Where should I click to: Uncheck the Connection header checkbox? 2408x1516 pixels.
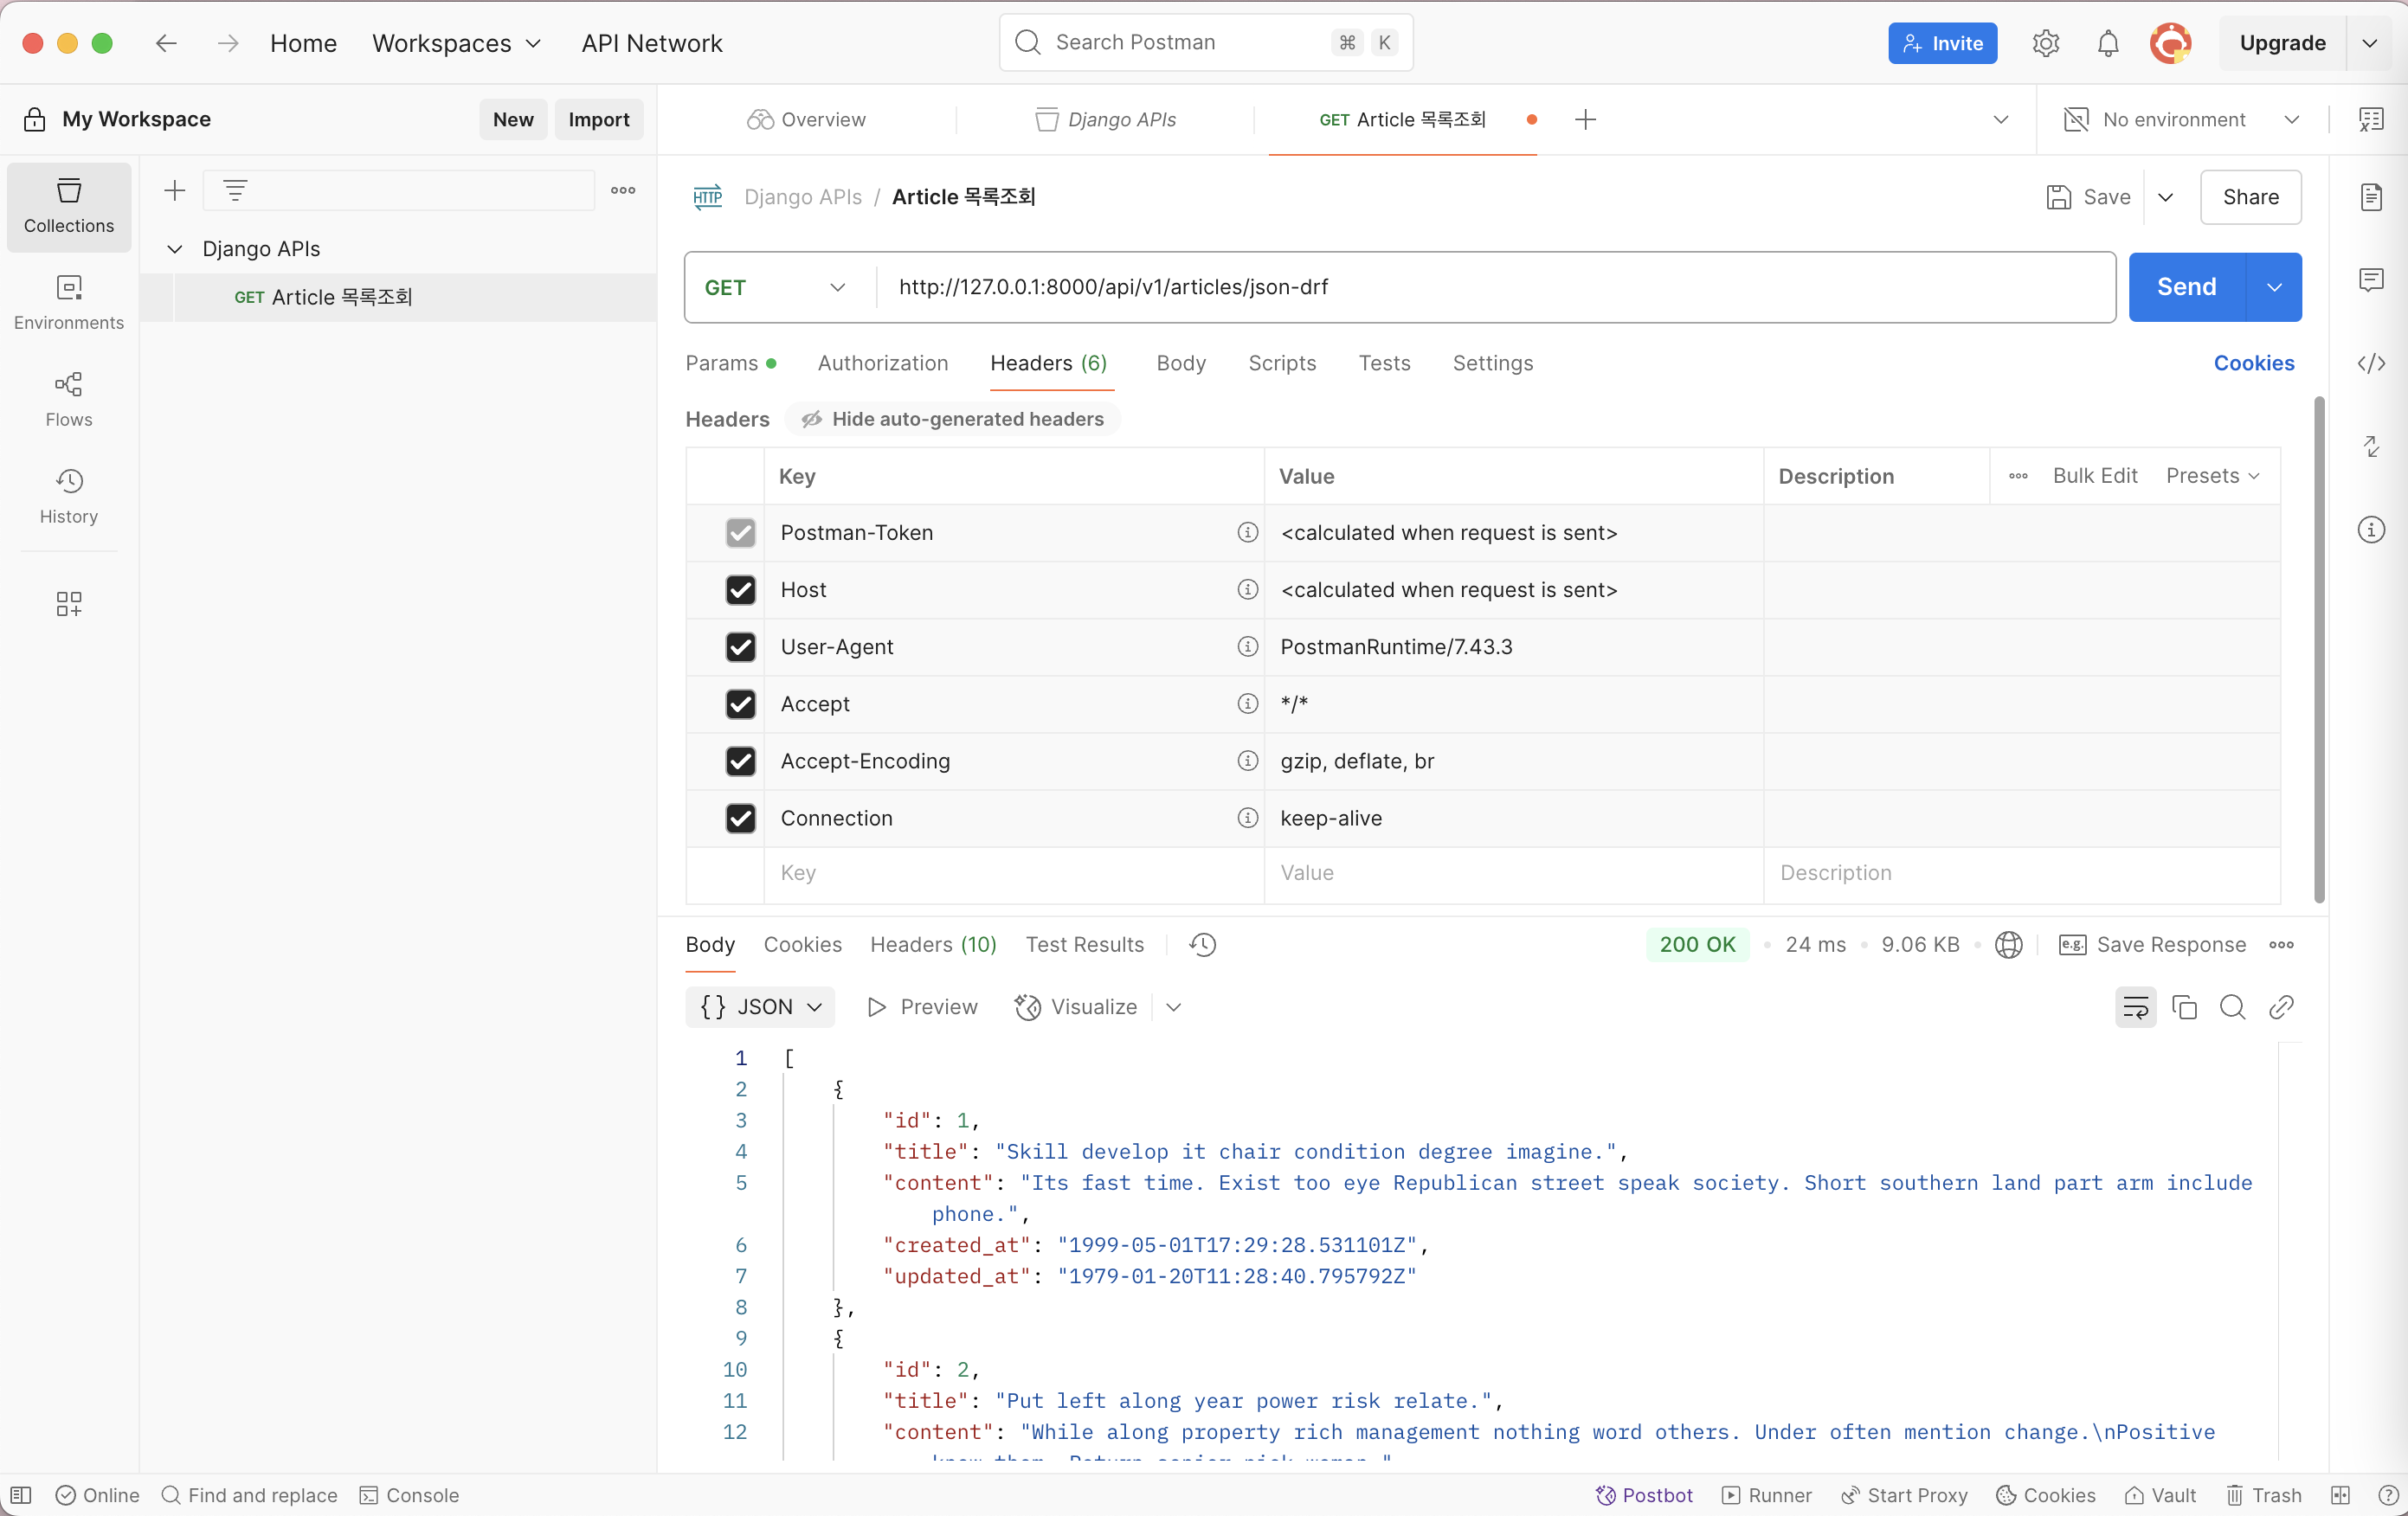point(740,818)
